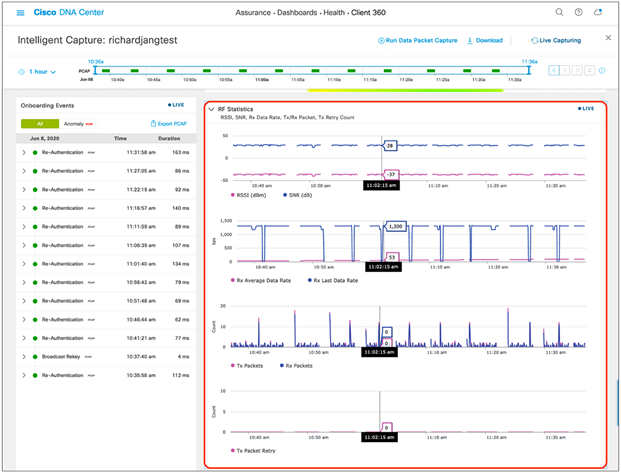Expand the 11:27:05 am Re-Authentication event
This screenshot has width=621, height=473.
(24, 171)
